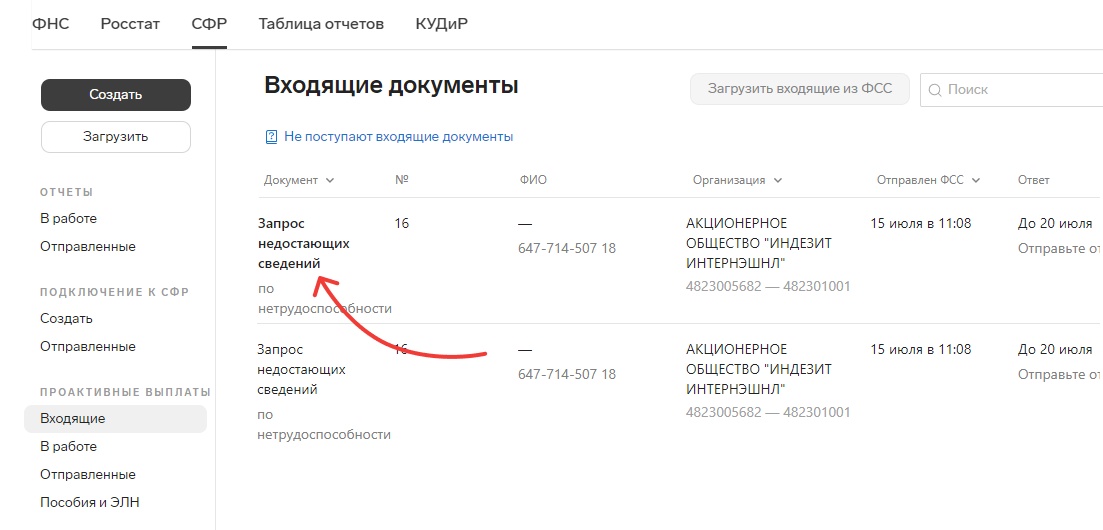
Task: Select 'Создать' under Подключение к СФР
Action: (66, 319)
